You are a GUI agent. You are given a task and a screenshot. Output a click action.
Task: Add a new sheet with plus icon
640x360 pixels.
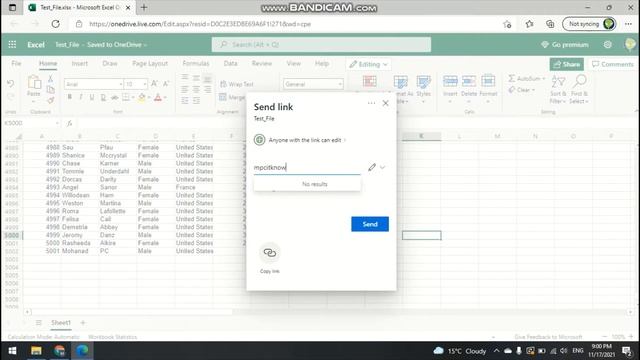[83, 323]
